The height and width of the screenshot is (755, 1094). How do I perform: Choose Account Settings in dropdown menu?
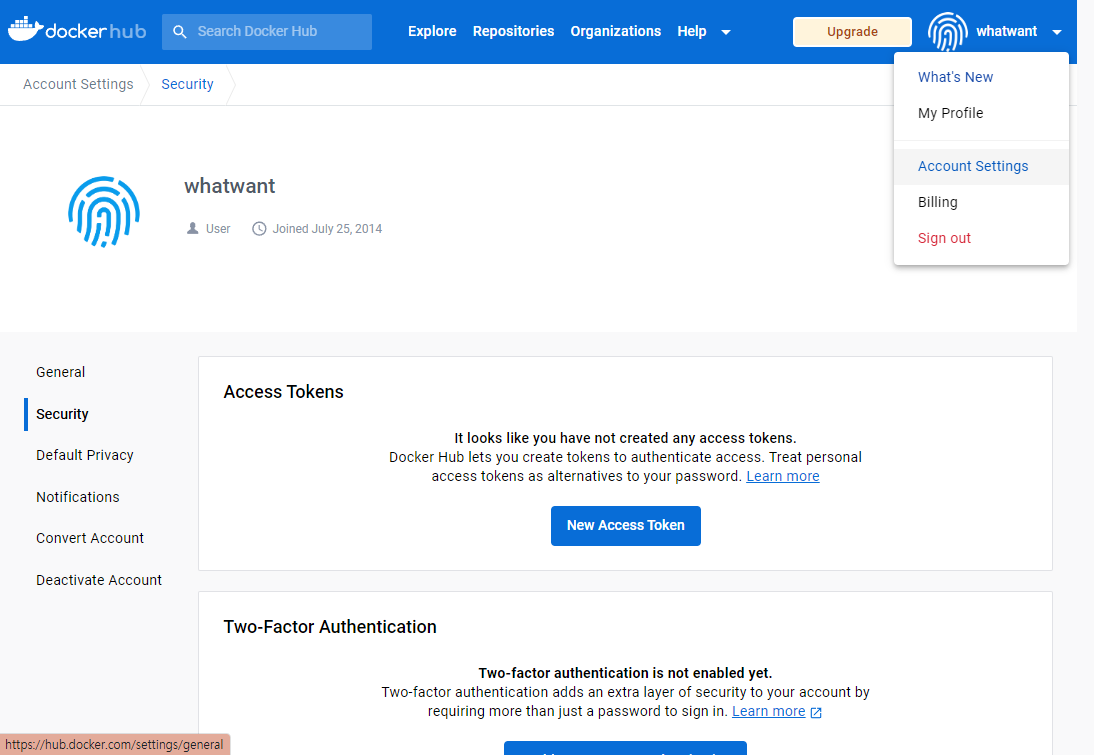[x=981, y=166]
